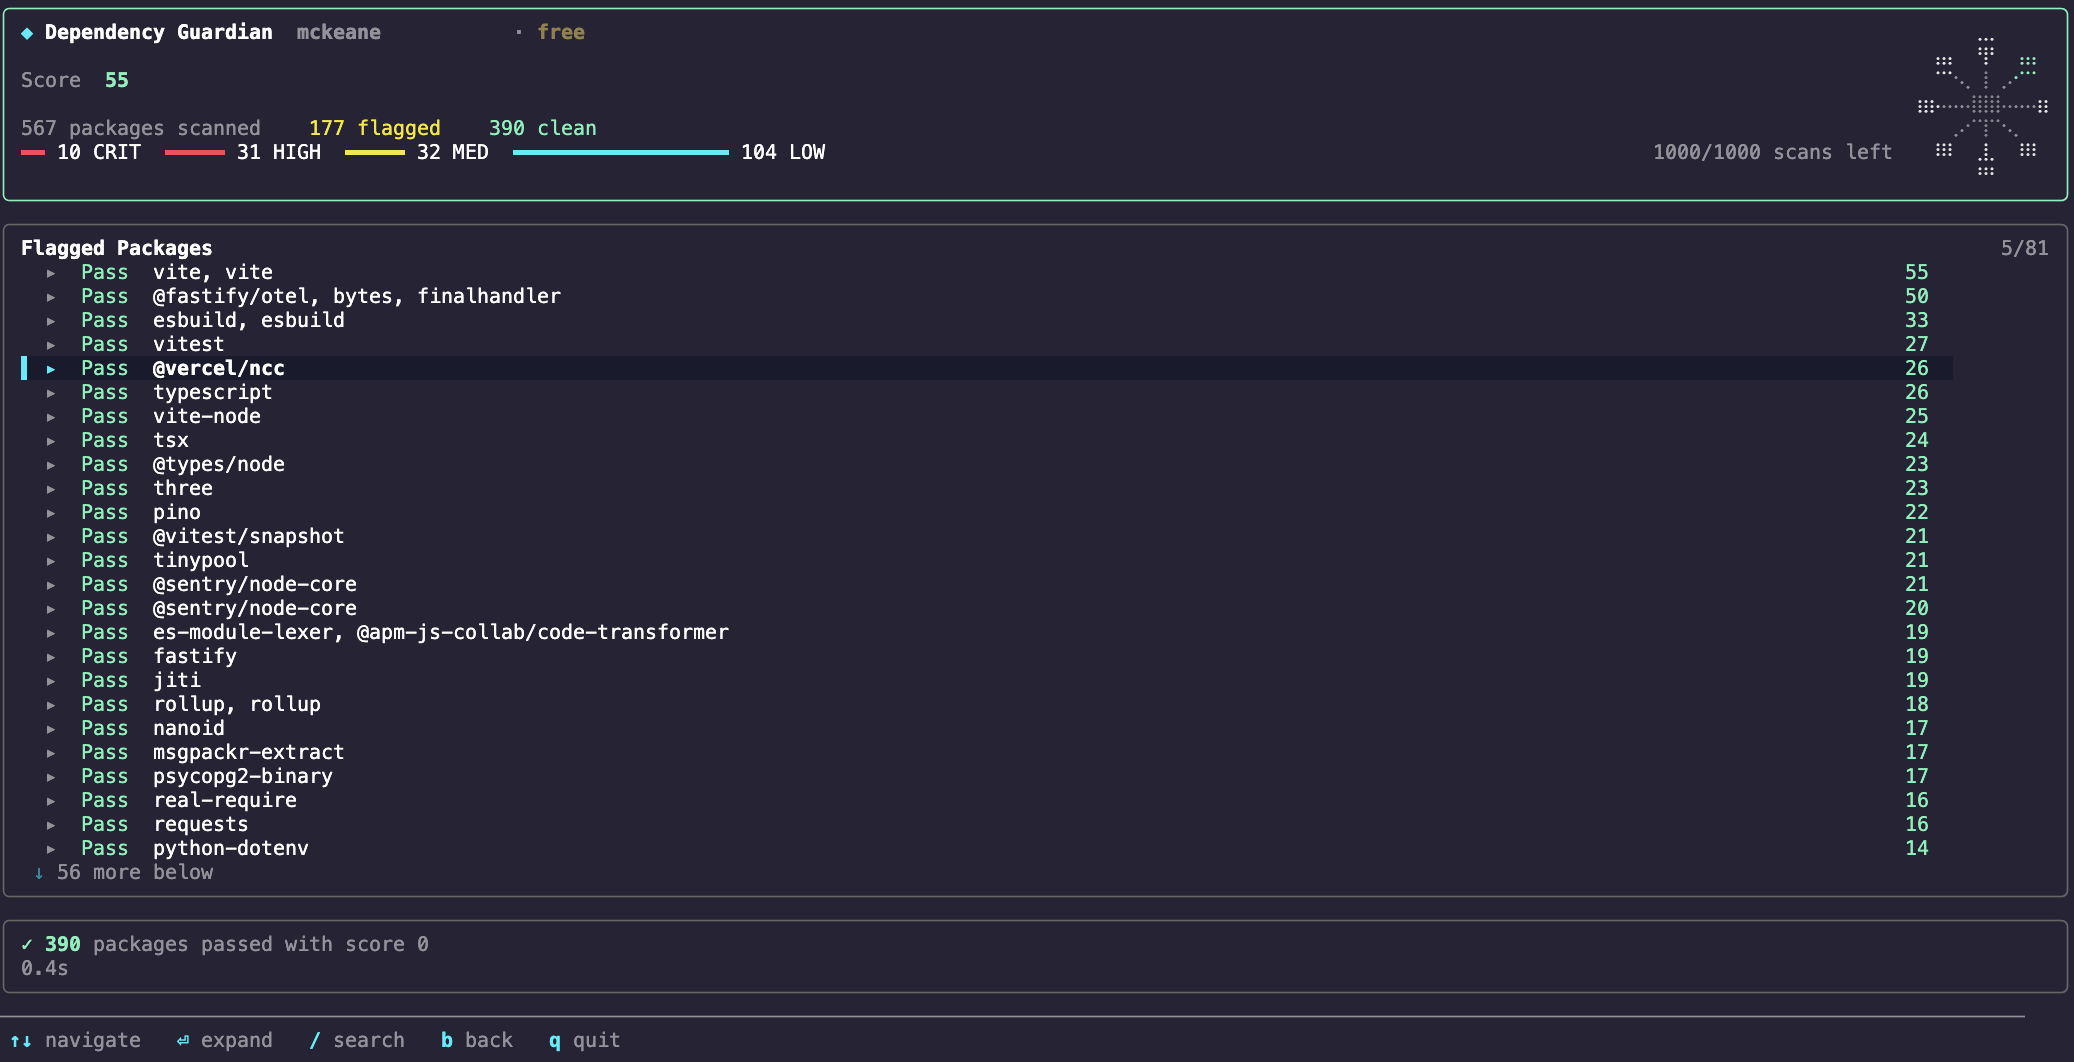Image resolution: width=2074 pixels, height=1062 pixels.
Task: Click the quit label in footer
Action: click(597, 1040)
